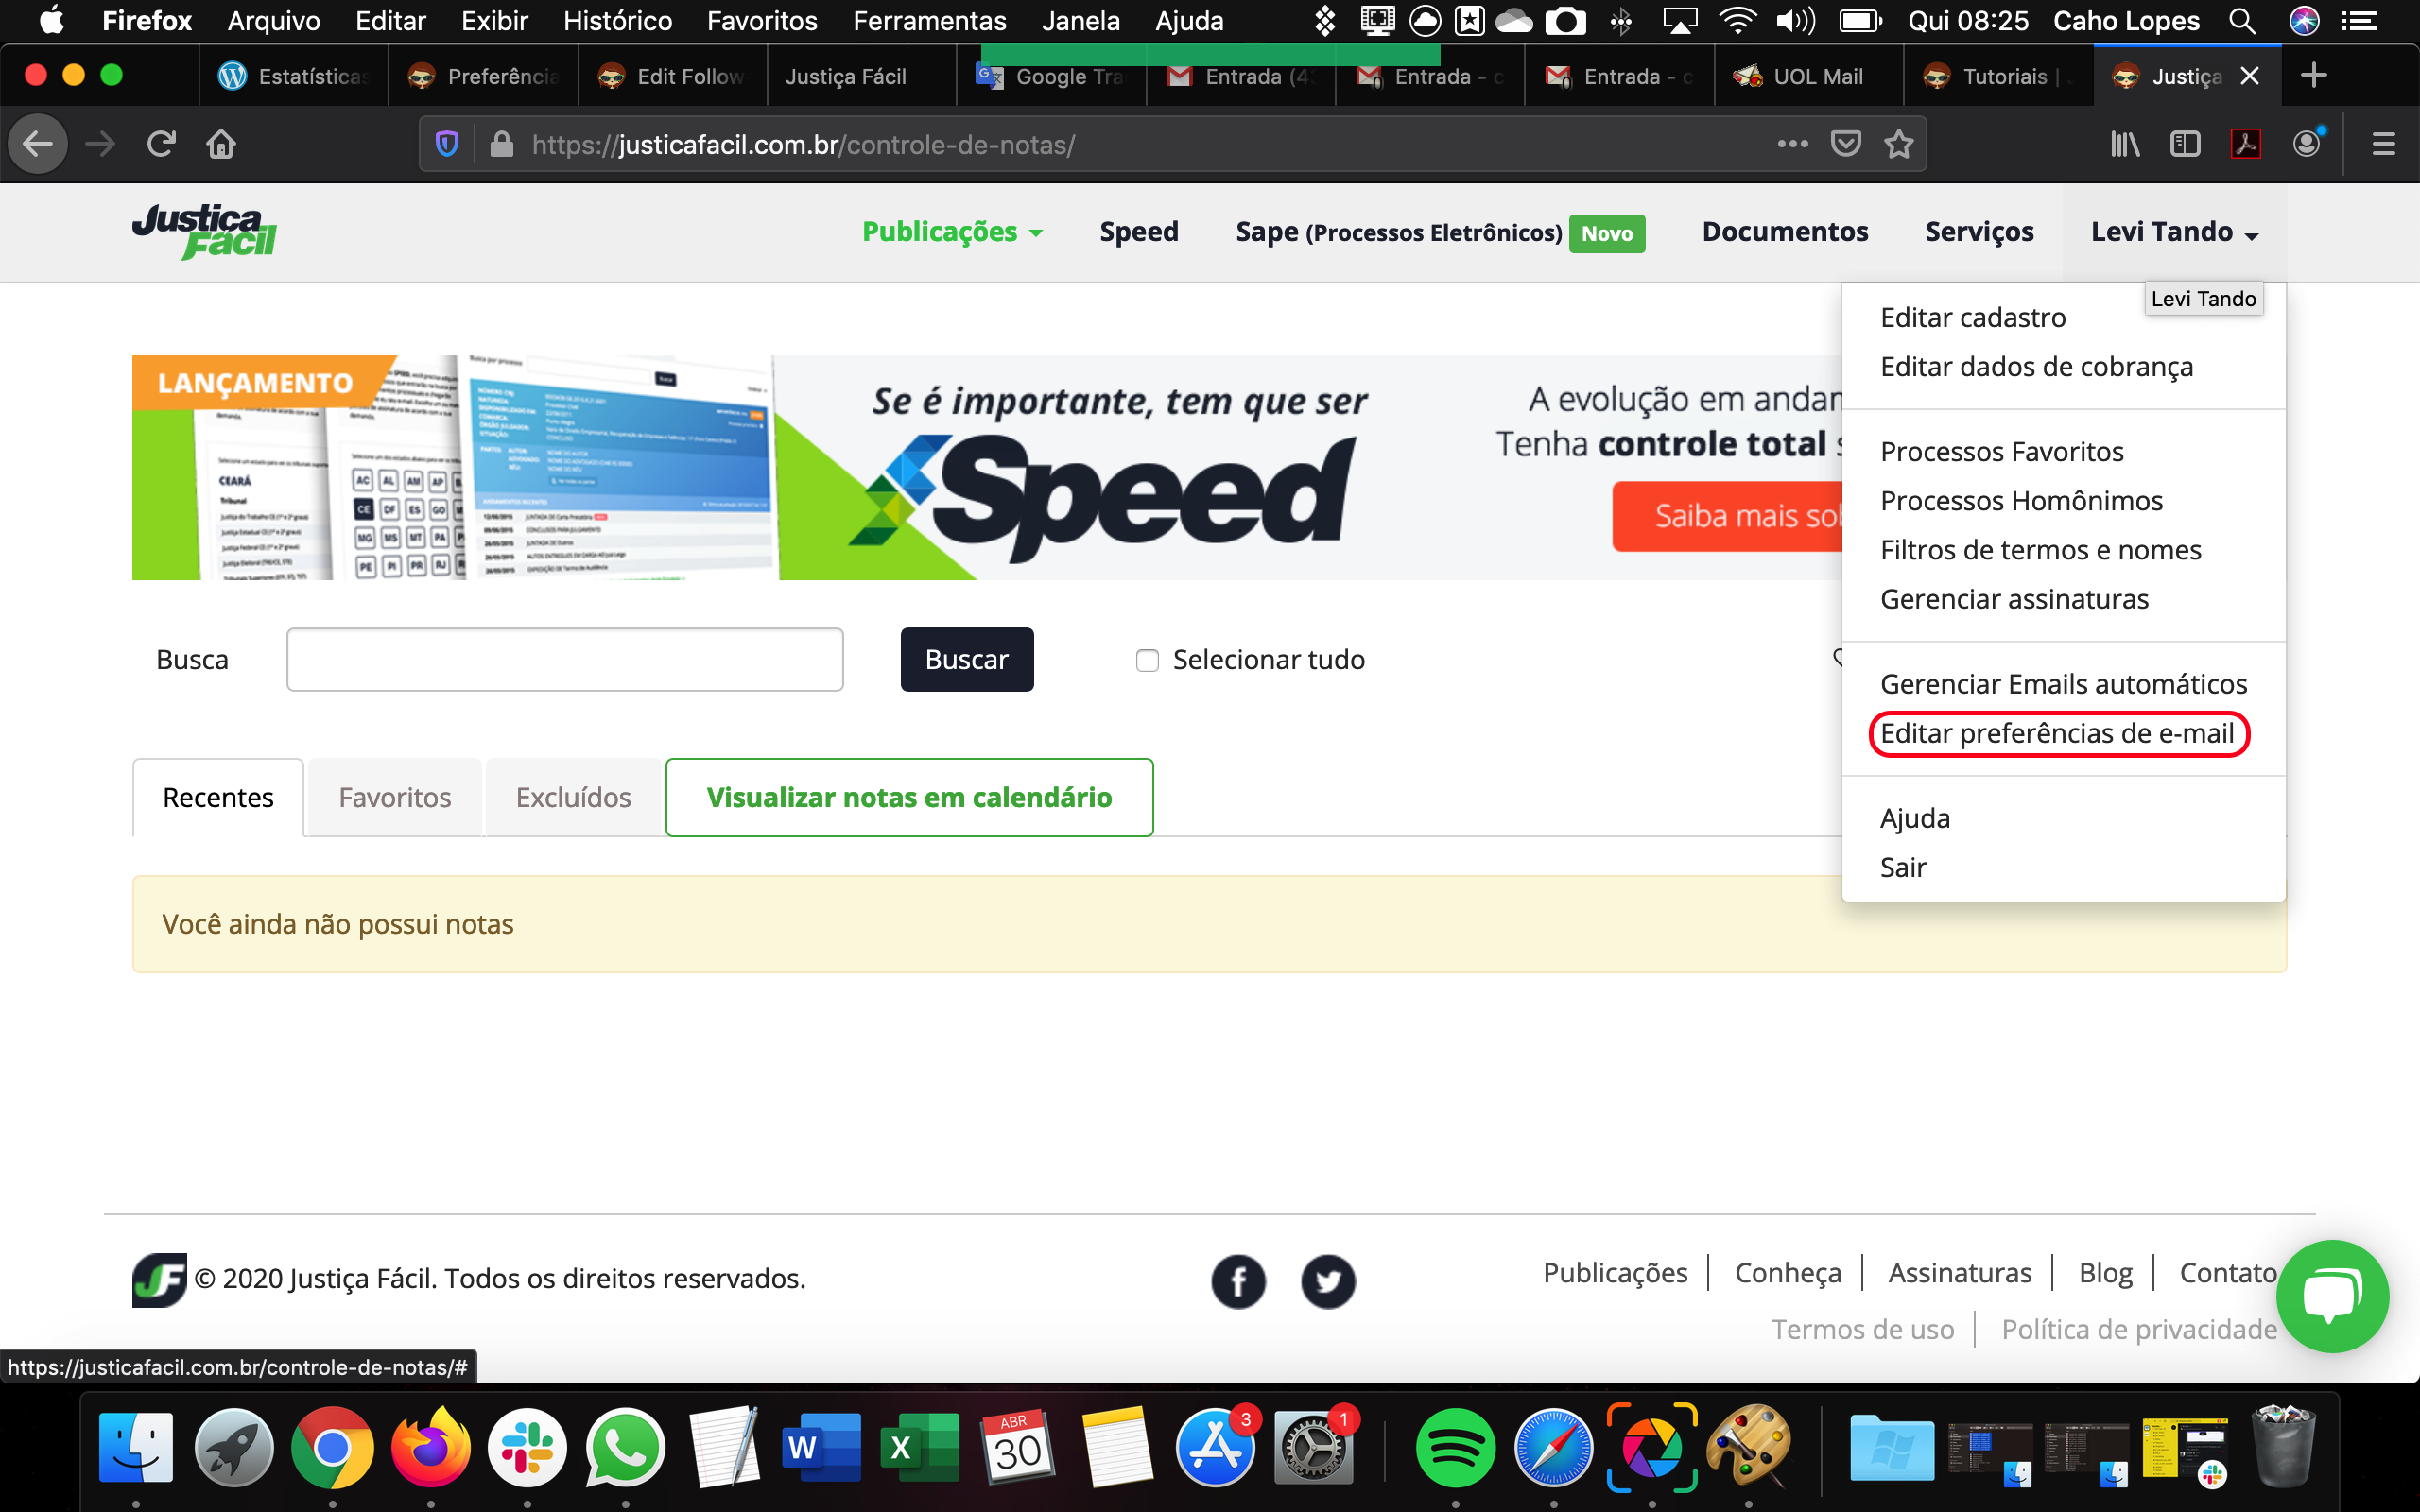Image resolution: width=2420 pixels, height=1512 pixels.
Task: Save page to Pocket icon
Action: tap(1845, 145)
